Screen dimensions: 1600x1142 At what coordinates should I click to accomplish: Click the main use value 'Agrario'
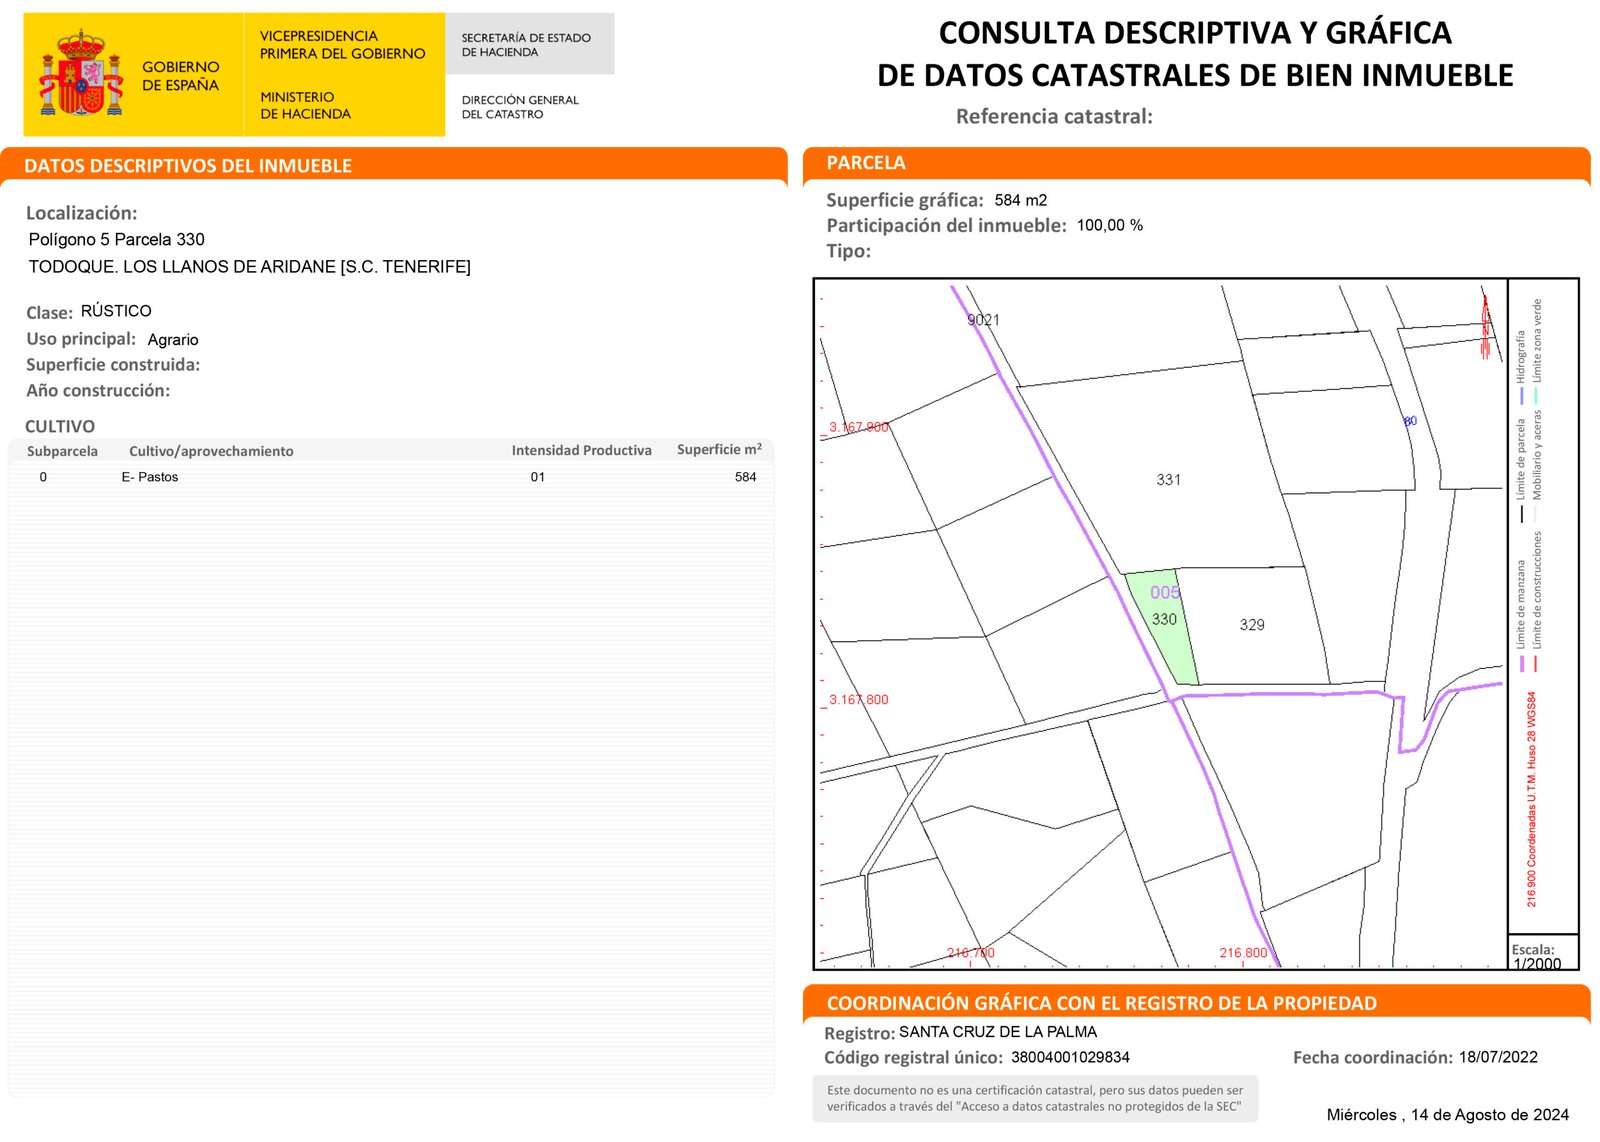click(173, 340)
